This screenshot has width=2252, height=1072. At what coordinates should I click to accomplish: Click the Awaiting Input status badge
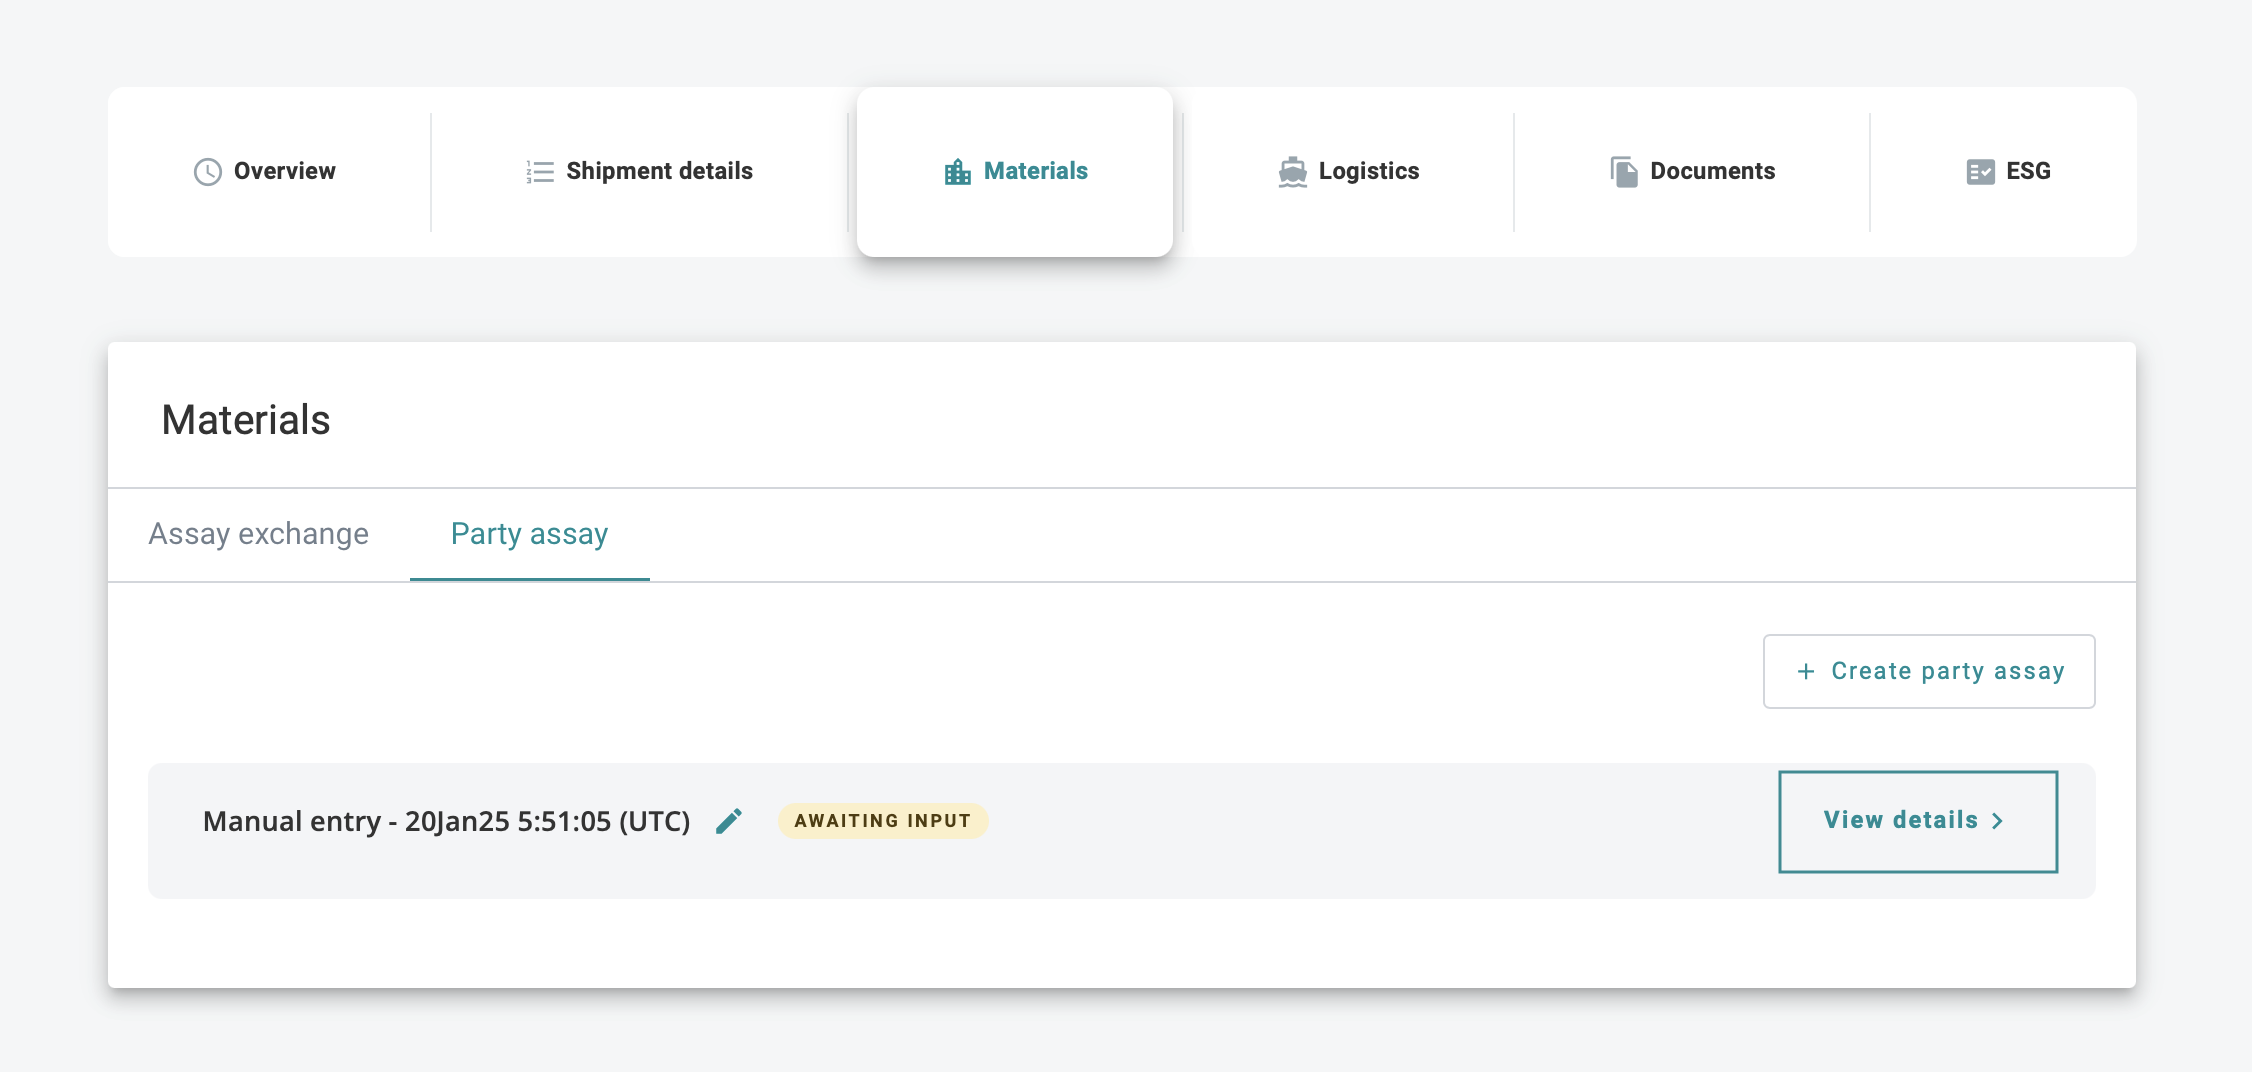tap(882, 821)
